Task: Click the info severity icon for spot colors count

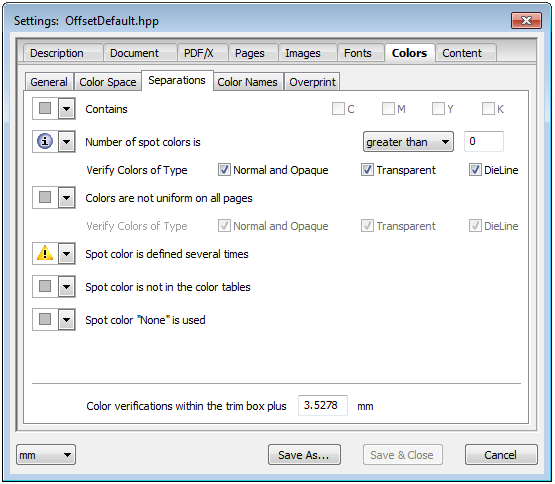Action: (45, 142)
